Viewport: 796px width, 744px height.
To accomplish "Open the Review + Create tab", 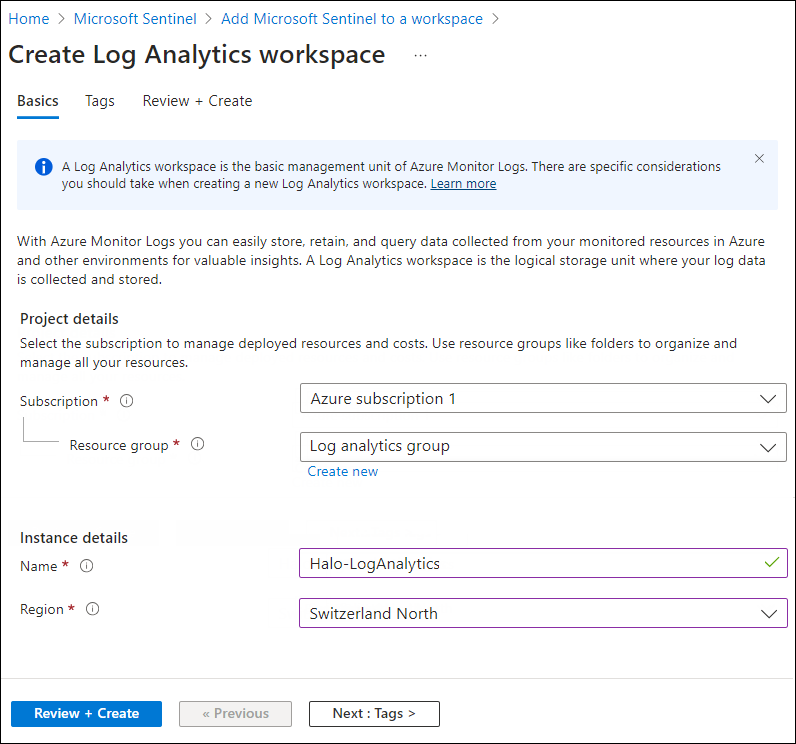I will (197, 101).
